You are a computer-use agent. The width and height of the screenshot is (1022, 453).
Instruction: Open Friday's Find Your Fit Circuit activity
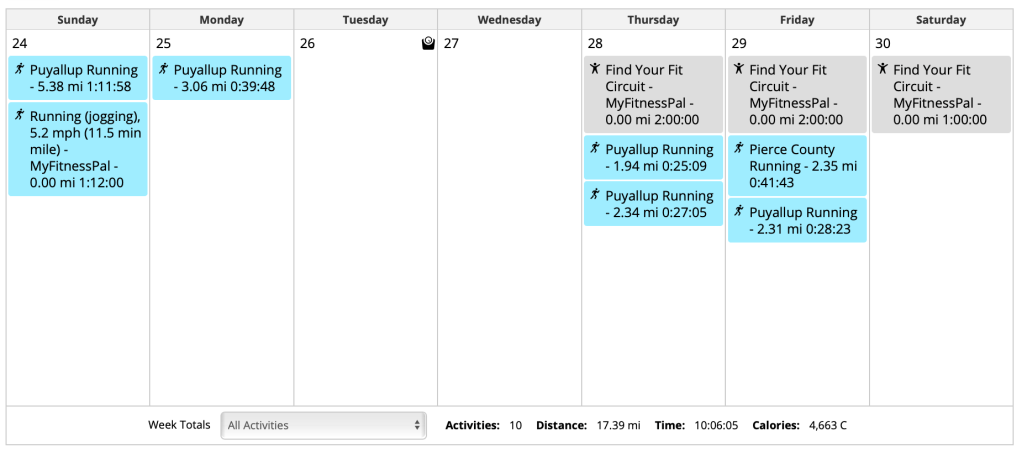(x=796, y=94)
